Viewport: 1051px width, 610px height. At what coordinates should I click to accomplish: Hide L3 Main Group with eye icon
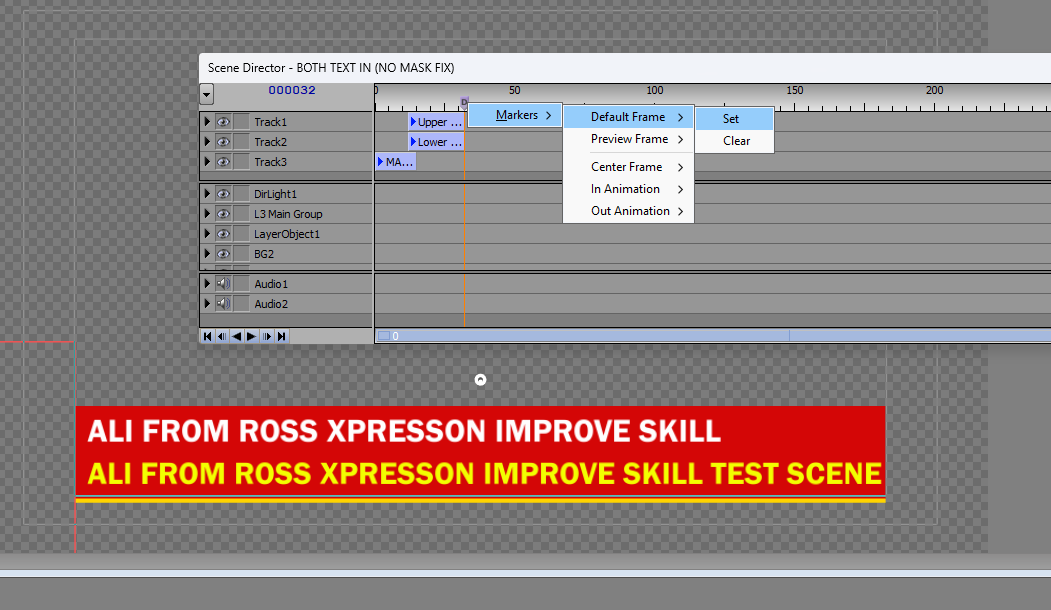tap(223, 214)
